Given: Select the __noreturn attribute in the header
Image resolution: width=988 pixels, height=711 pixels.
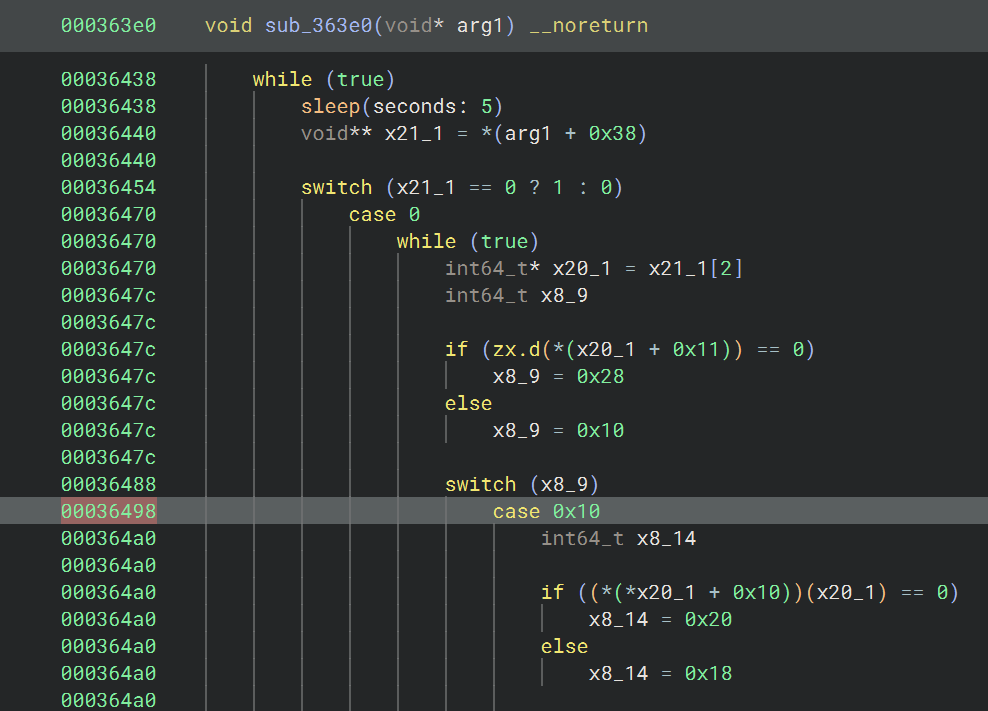Looking at the screenshot, I should tap(588, 25).
